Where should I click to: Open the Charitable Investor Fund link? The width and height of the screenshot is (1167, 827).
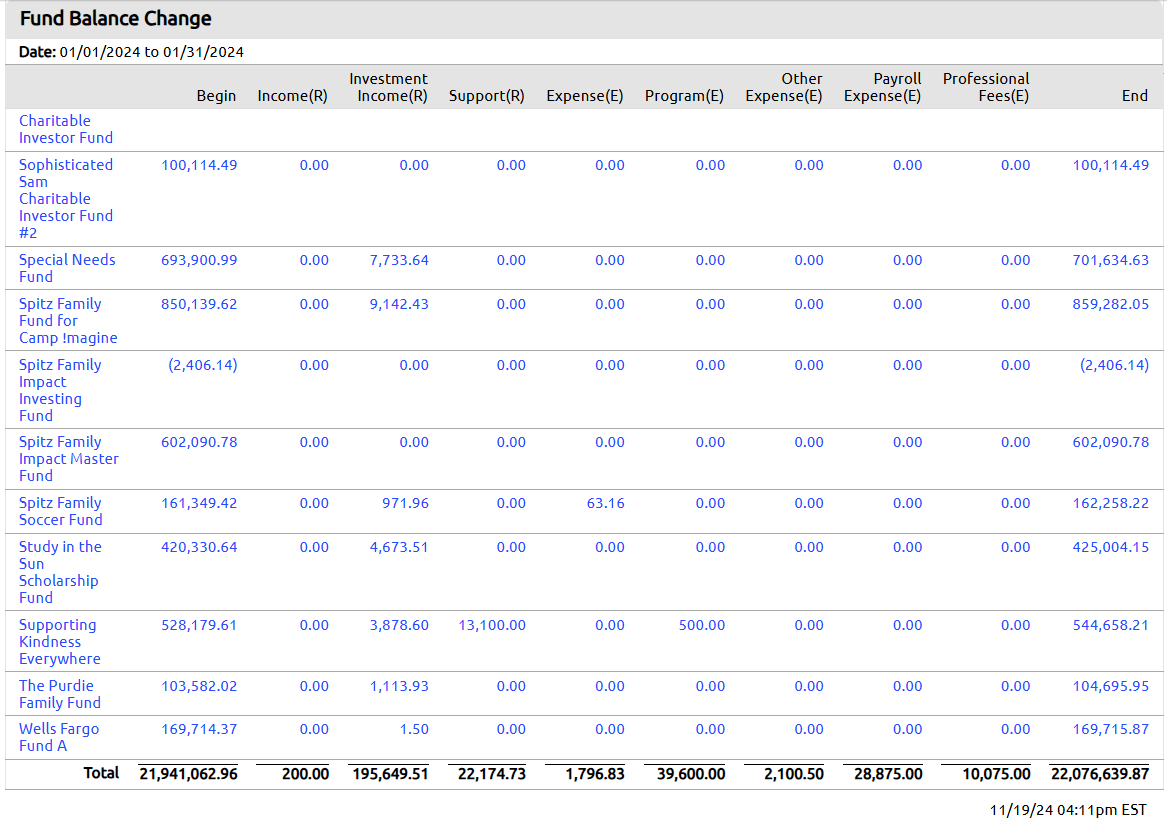[65, 130]
